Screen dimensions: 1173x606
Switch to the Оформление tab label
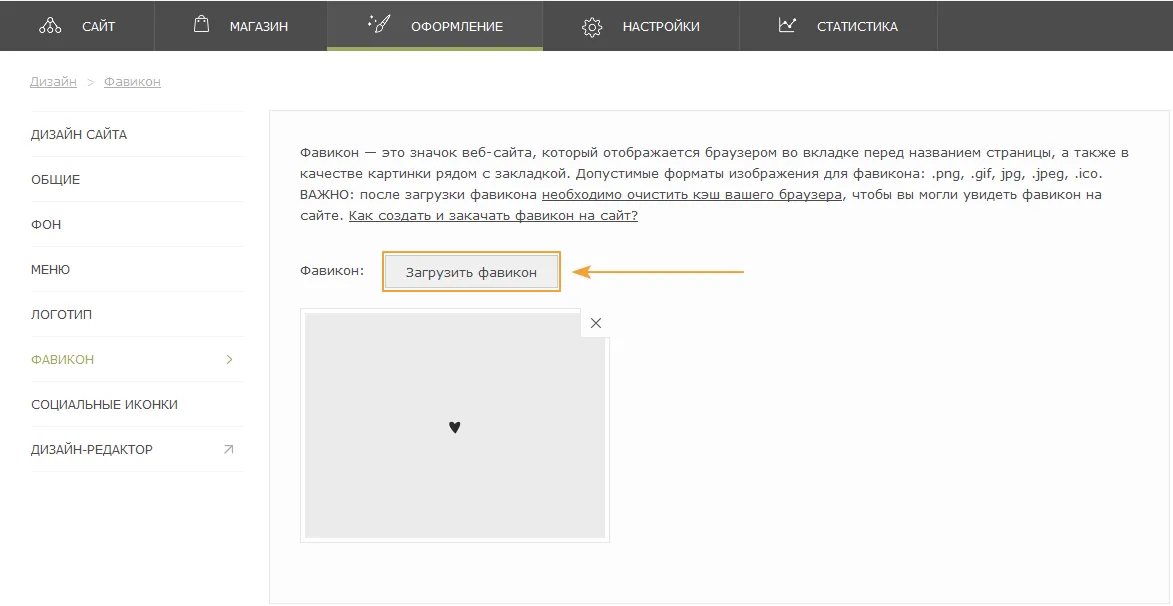(457, 27)
